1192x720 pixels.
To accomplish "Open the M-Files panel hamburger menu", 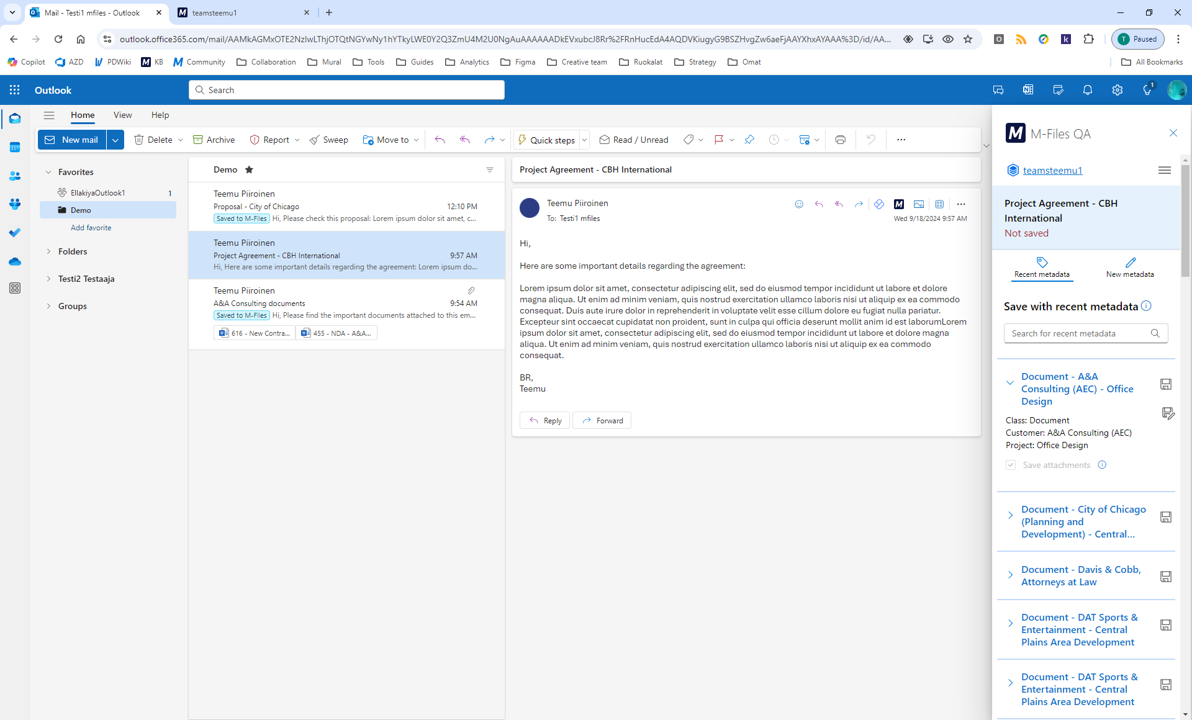I will click(1164, 170).
